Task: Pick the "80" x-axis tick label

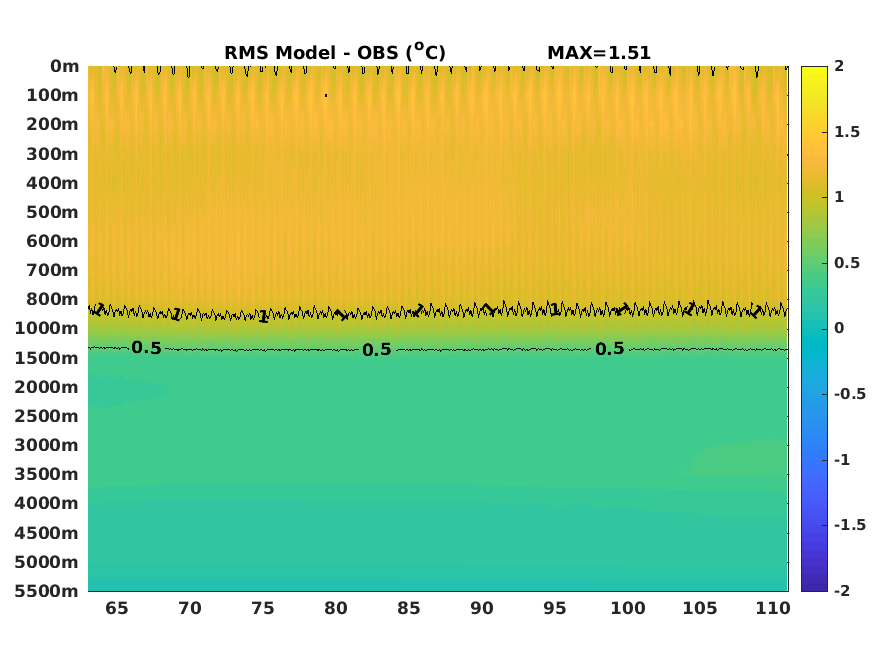Action: click(x=336, y=608)
